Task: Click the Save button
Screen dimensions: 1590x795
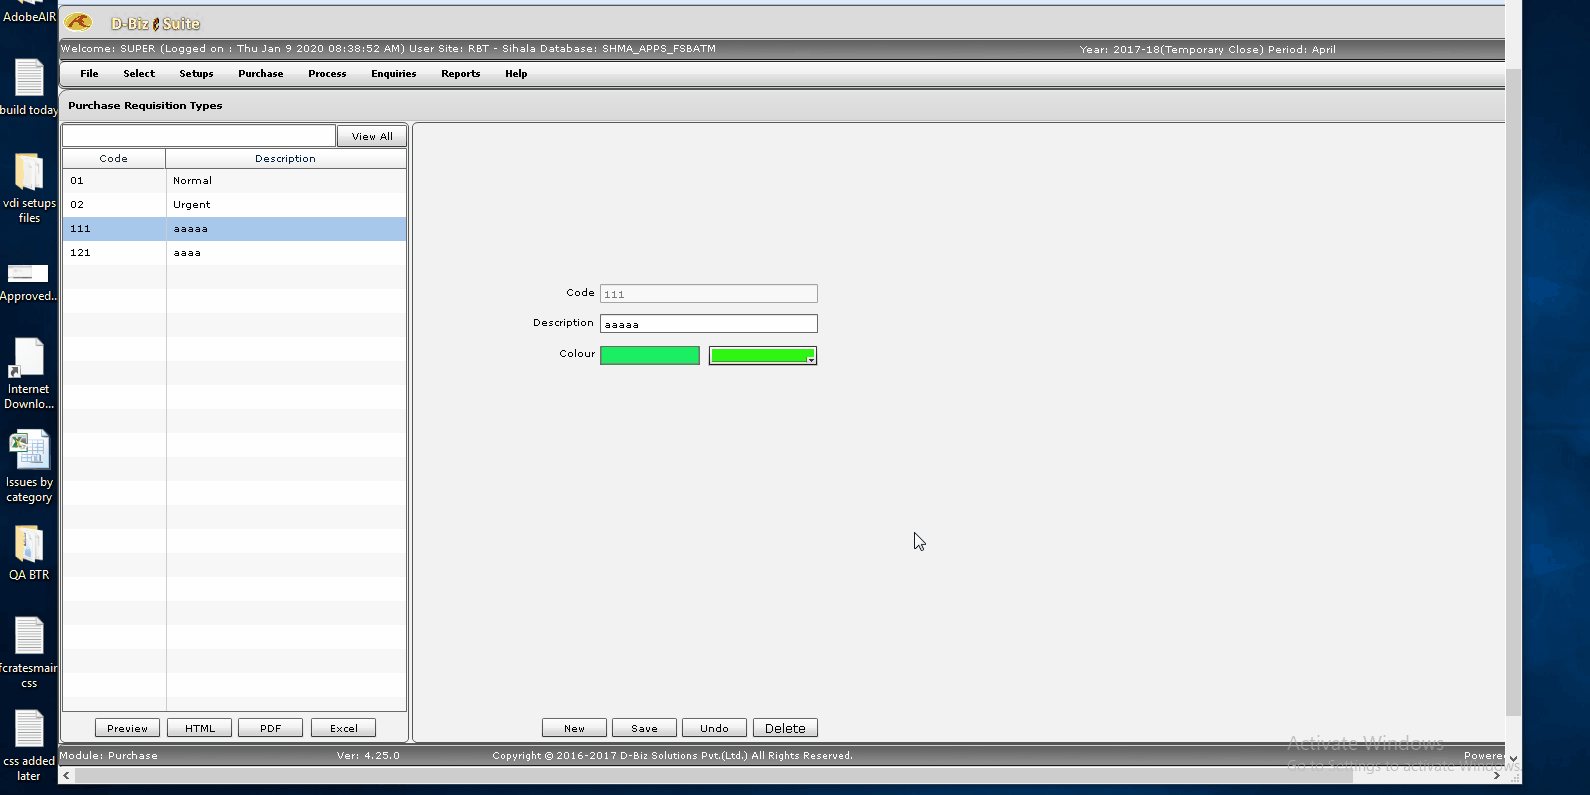Action: pos(644,728)
